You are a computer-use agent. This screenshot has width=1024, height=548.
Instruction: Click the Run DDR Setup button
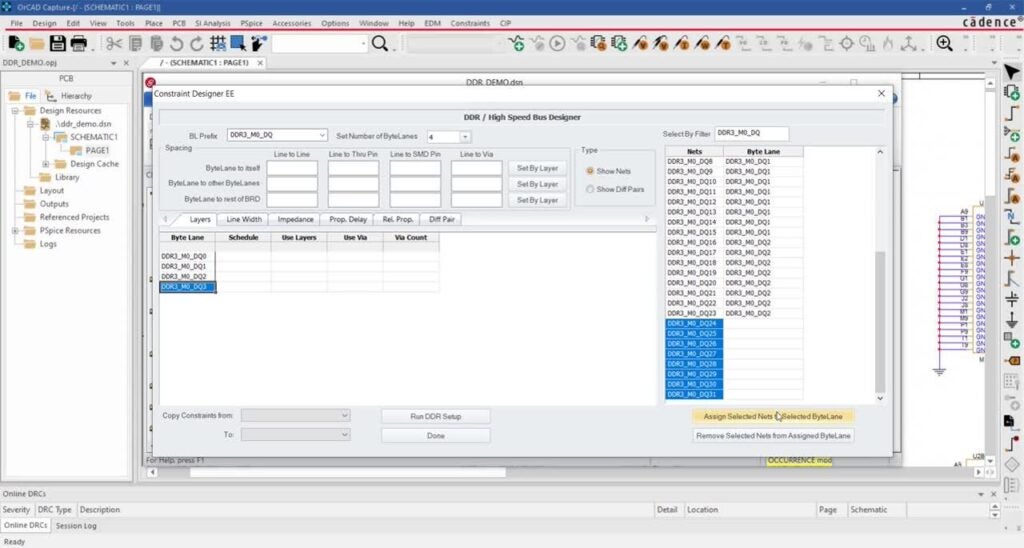pos(436,416)
